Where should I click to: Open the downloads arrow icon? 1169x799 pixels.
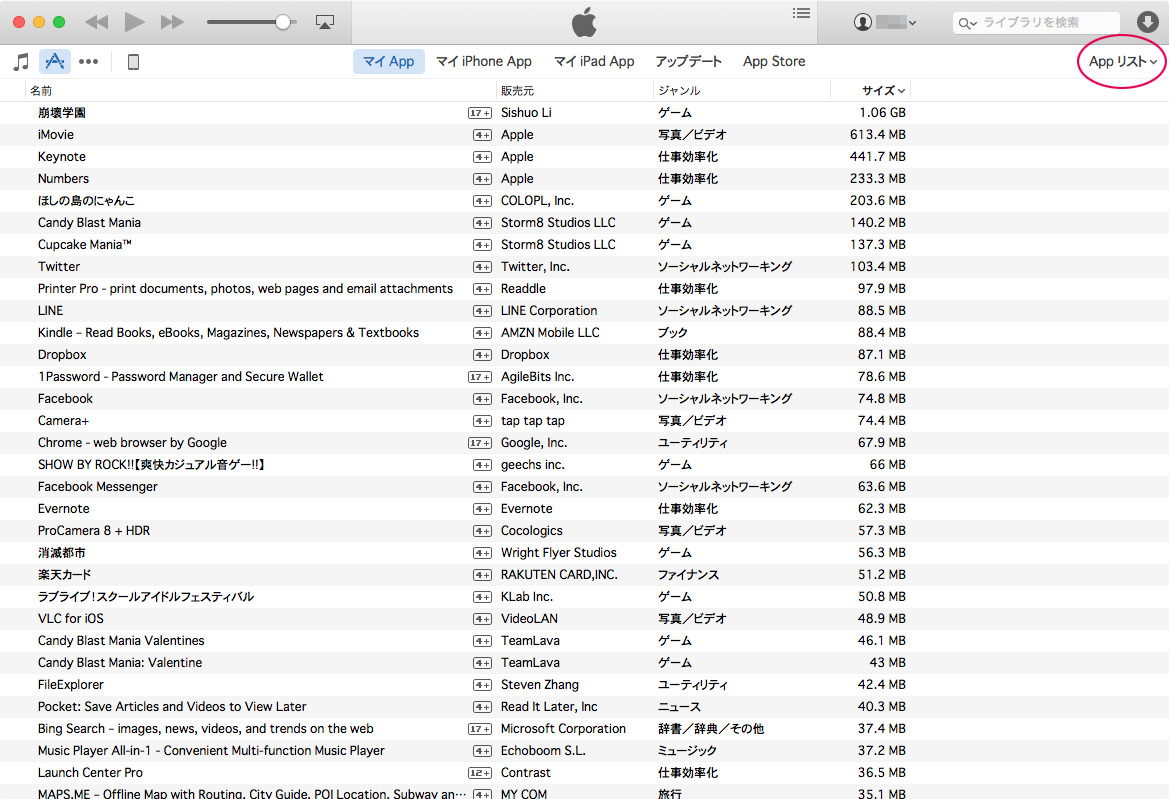(1147, 22)
